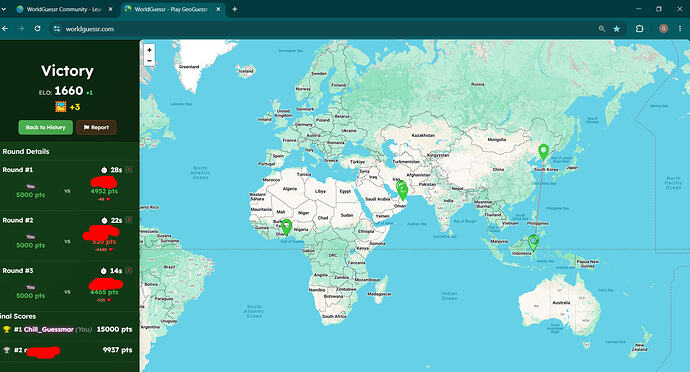This screenshot has width=690, height=372.
Task: Select the Round #2 row
Action: tap(69, 236)
